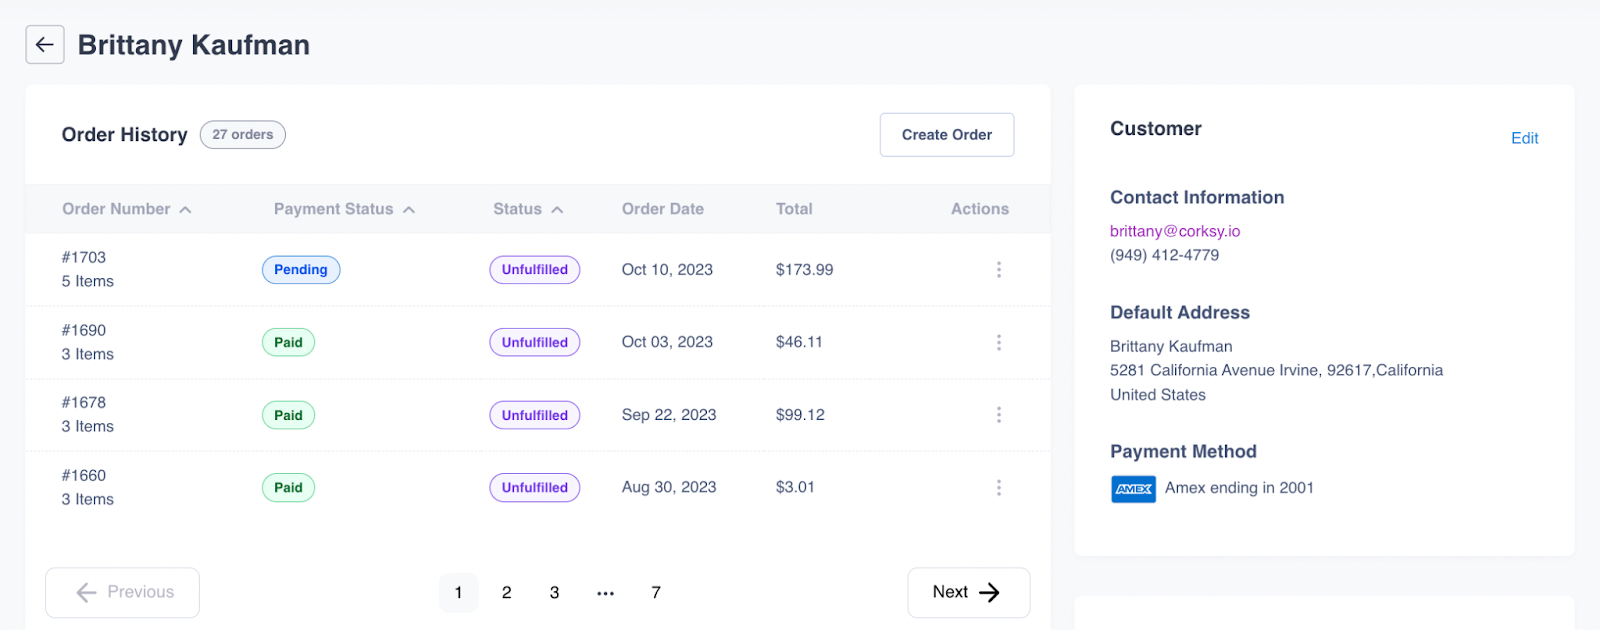The width and height of the screenshot is (1600, 630).
Task: Open the brittany@corksy.io email link
Action: (x=1174, y=231)
